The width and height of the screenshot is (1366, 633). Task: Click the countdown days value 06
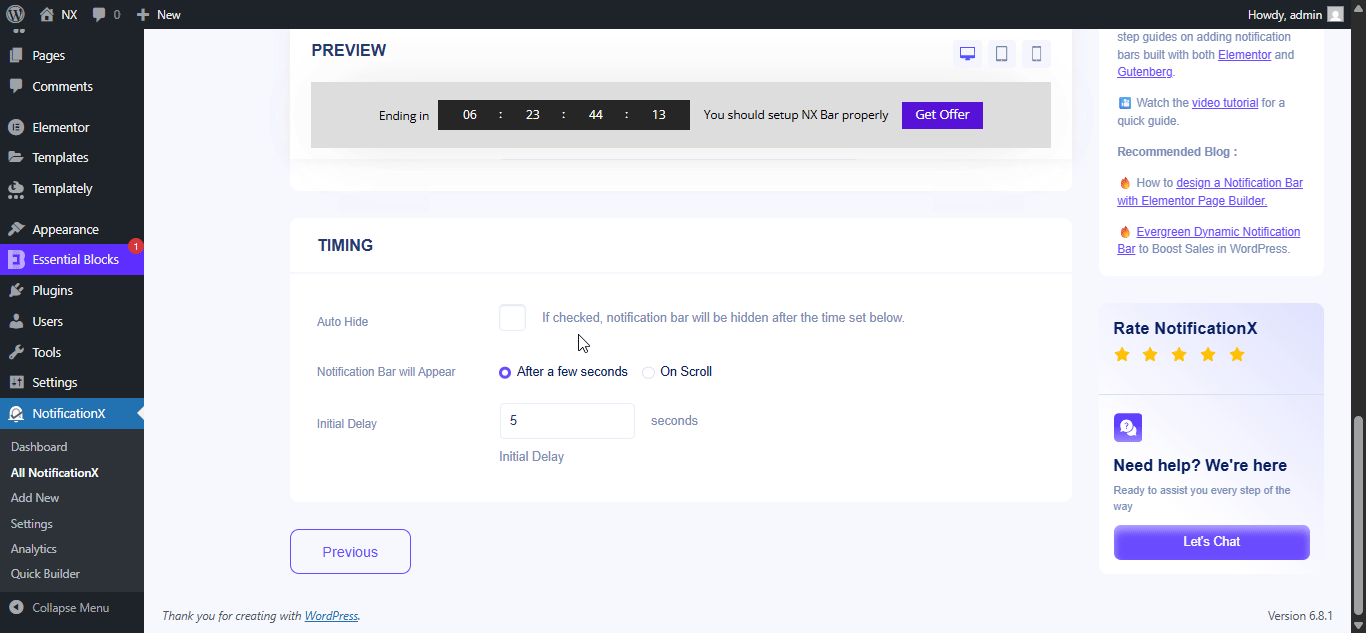470,115
